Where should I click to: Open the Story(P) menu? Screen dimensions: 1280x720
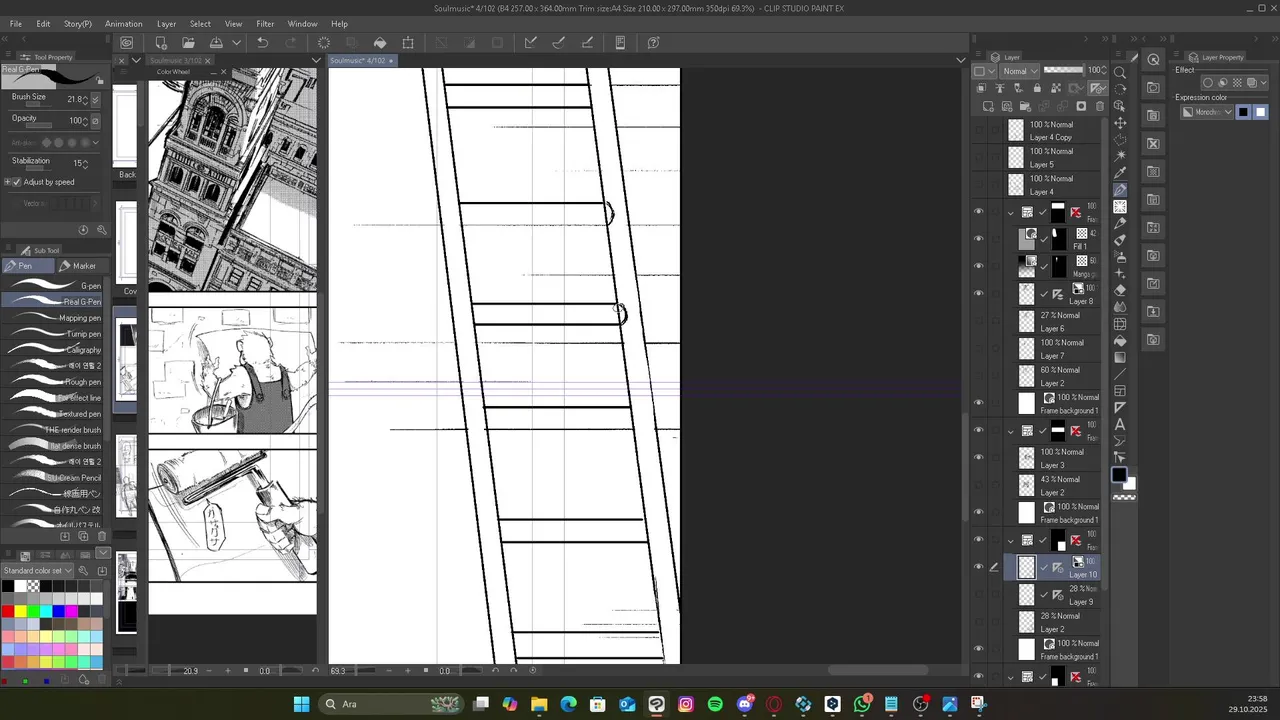(77, 24)
